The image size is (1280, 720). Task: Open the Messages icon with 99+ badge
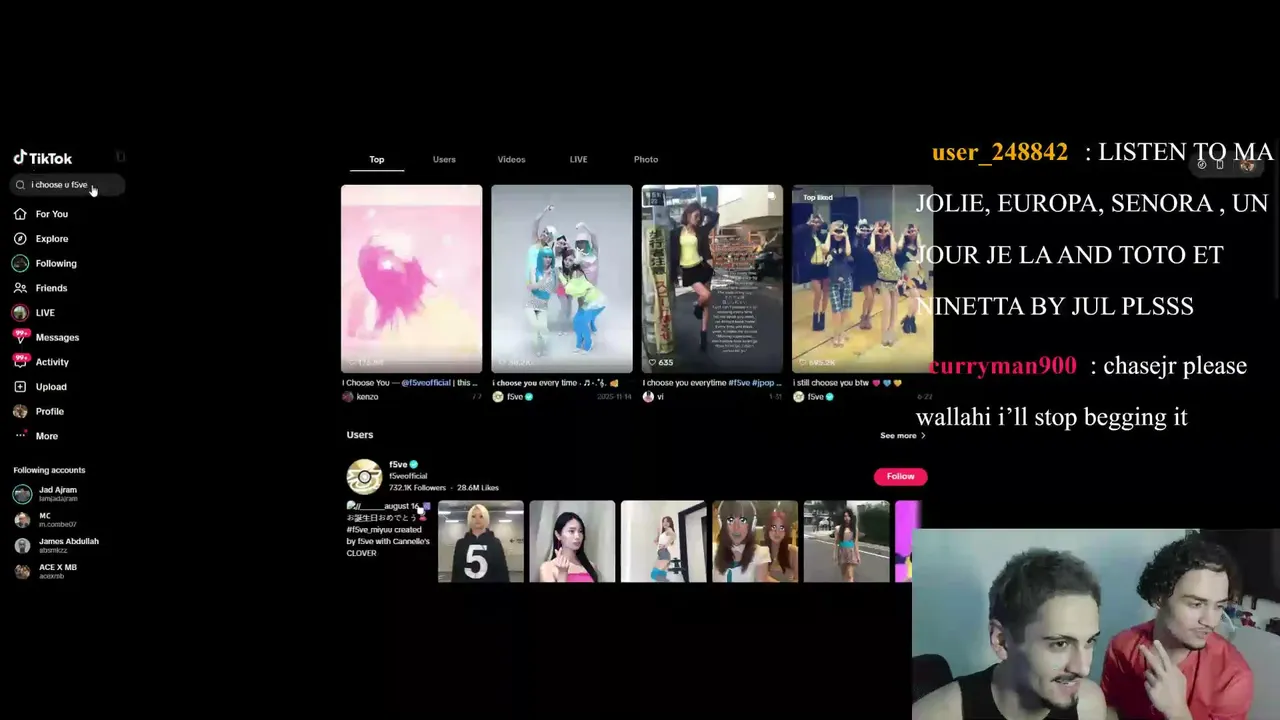pyautogui.click(x=20, y=337)
